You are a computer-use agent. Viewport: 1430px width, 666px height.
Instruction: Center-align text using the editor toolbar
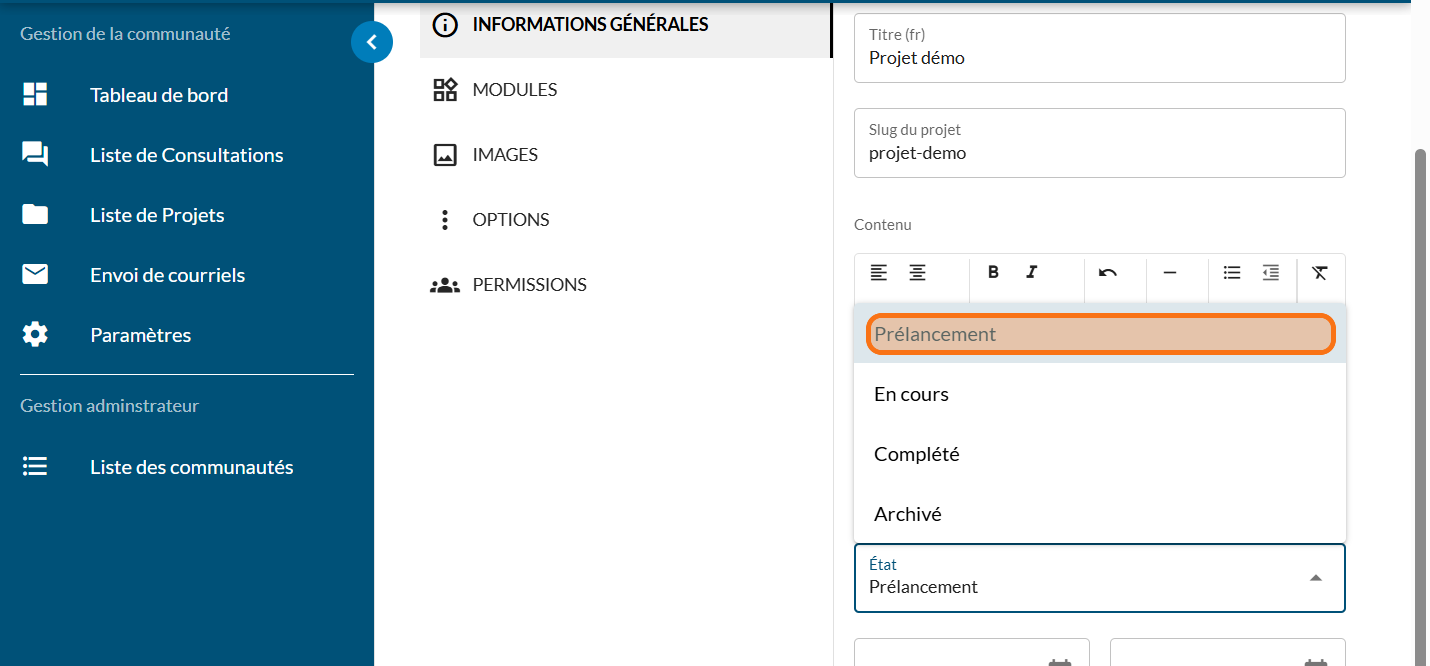(x=917, y=273)
